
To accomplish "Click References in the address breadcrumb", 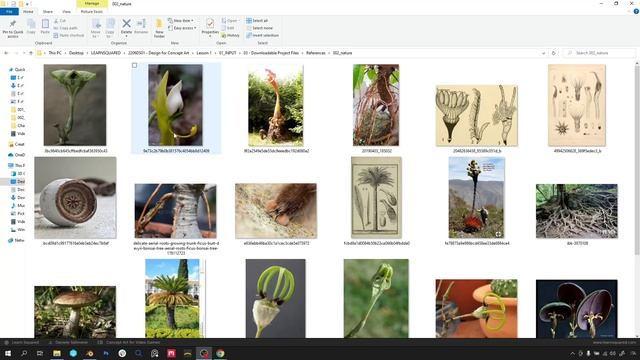I will click(x=316, y=53).
